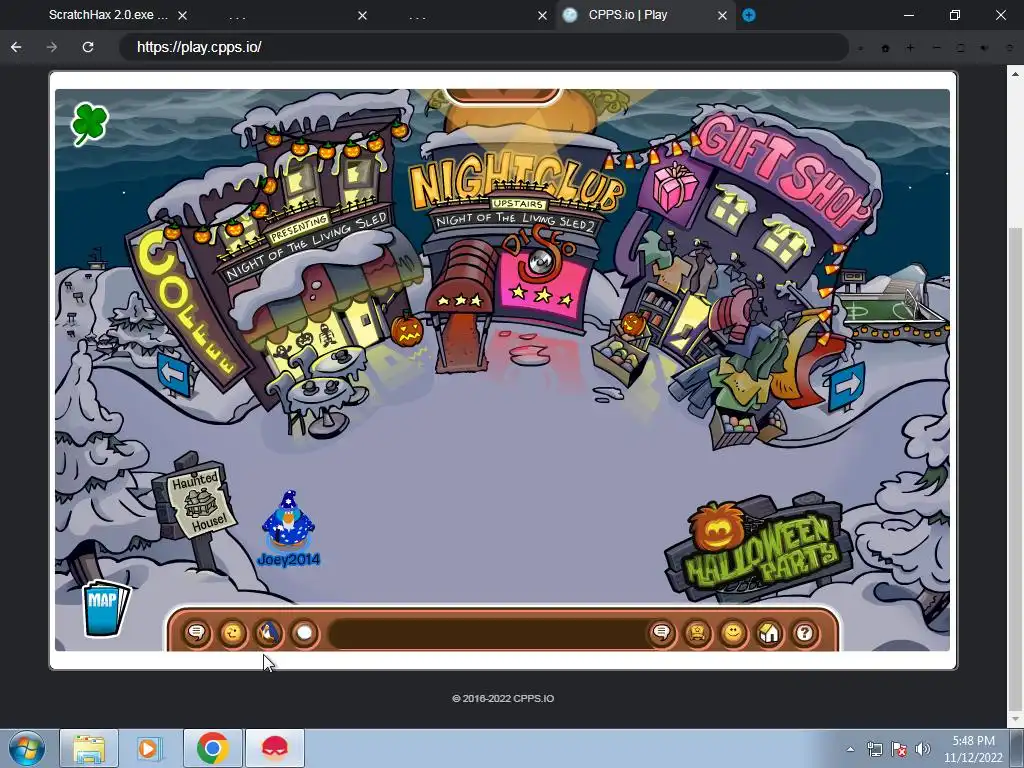Open the buddy list smiley icon
This screenshot has height=768, width=1024.
click(x=733, y=633)
